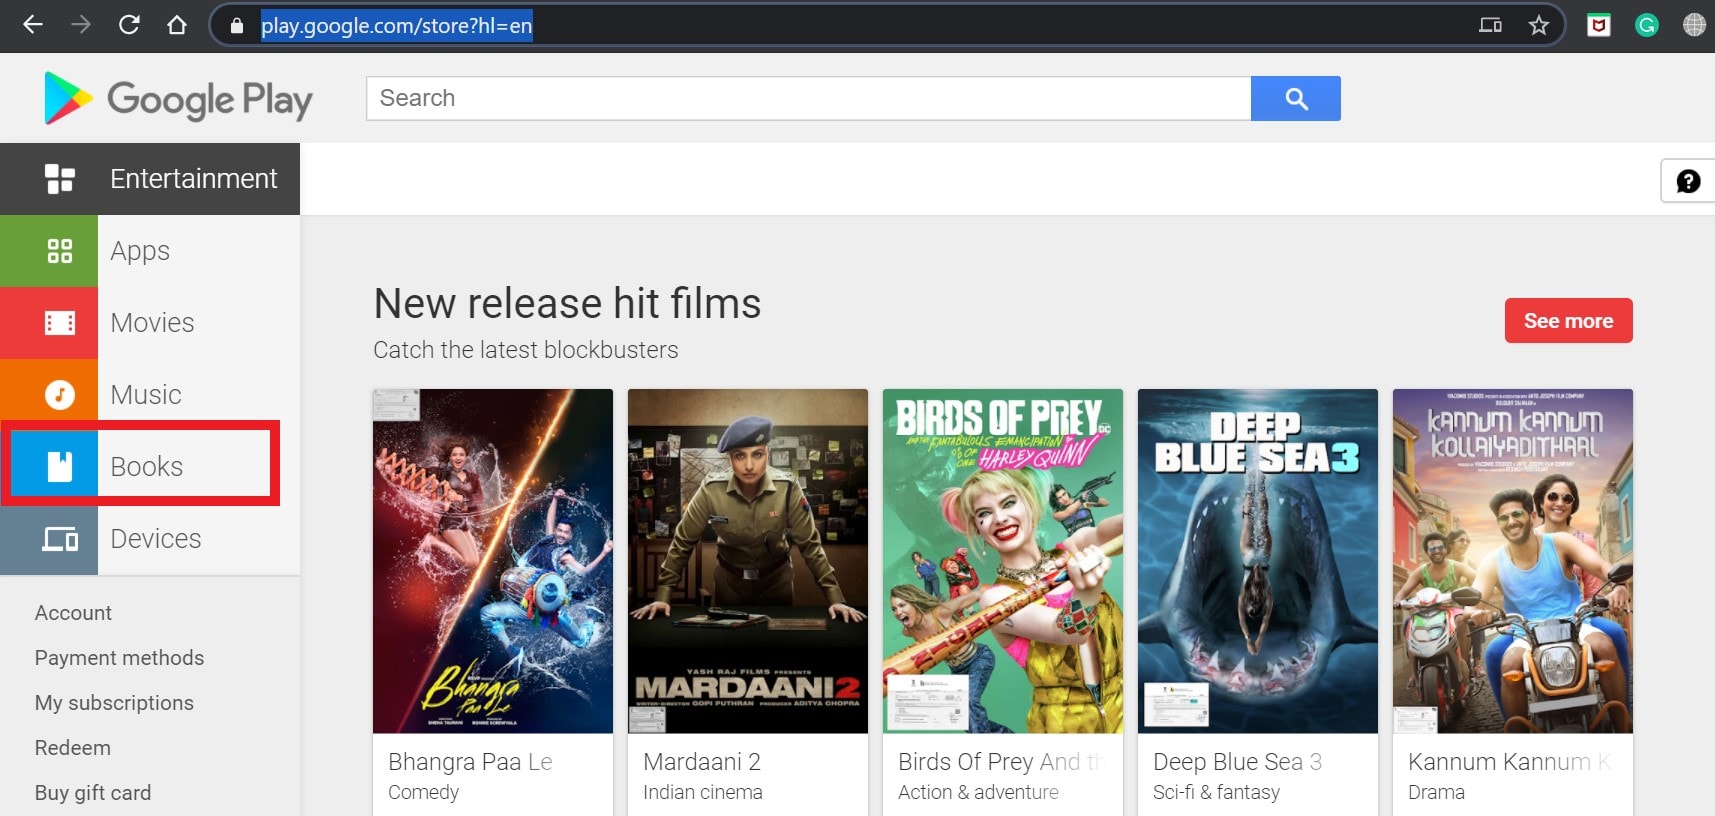The height and width of the screenshot is (816, 1715).
Task: Open the Entertainment section
Action: 150,179
